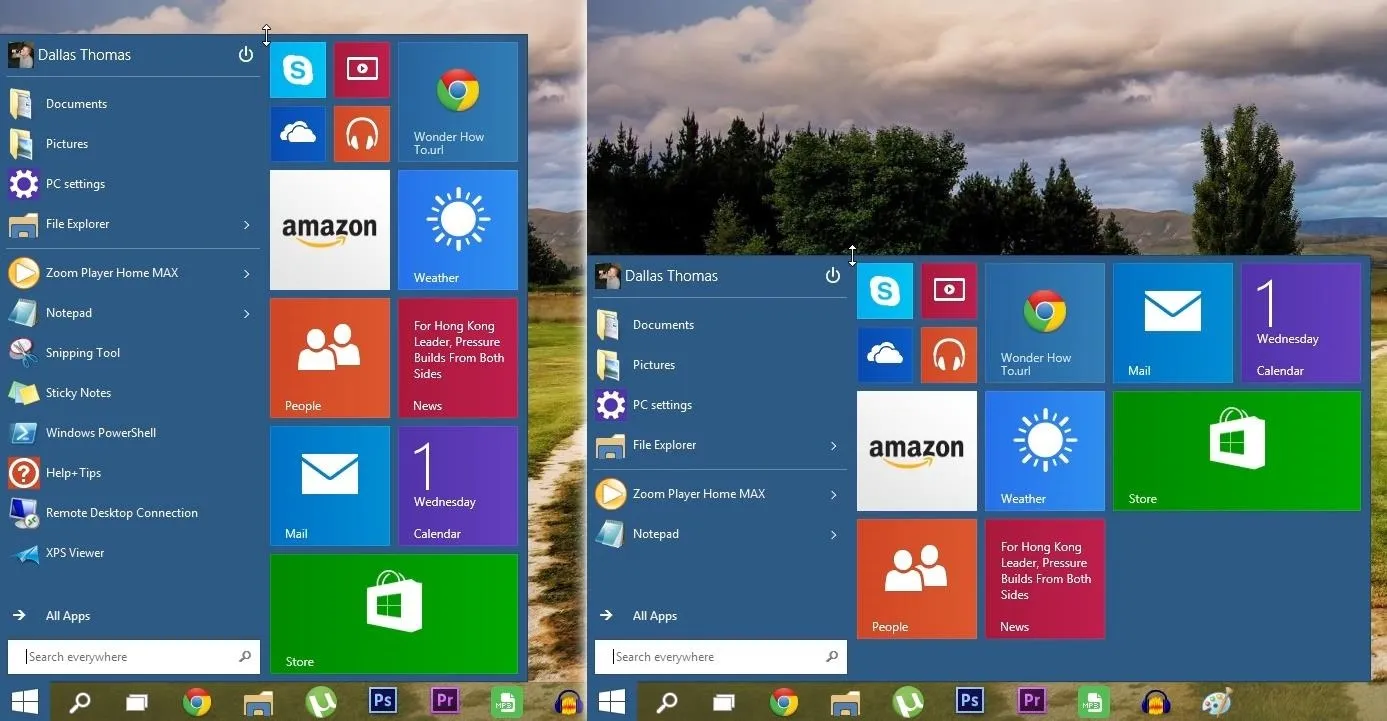This screenshot has height=721, width=1387.
Task: Open the Music headphones tile in right Start menu
Action: tap(949, 355)
